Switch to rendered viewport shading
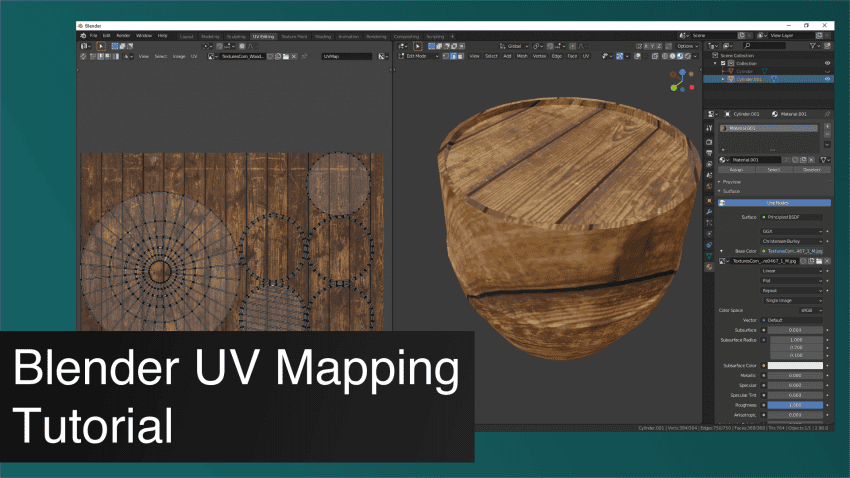The image size is (850, 478). (x=687, y=56)
